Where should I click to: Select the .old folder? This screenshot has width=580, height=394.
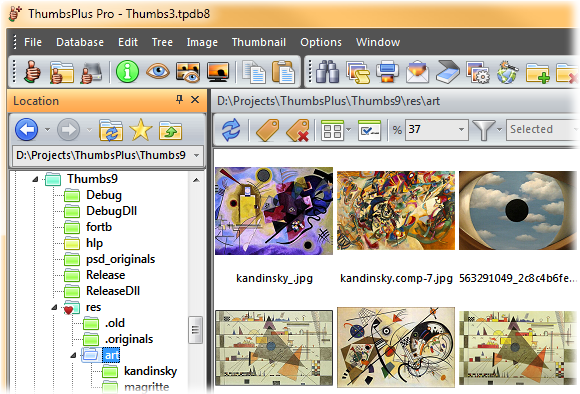pyautogui.click(x=115, y=323)
